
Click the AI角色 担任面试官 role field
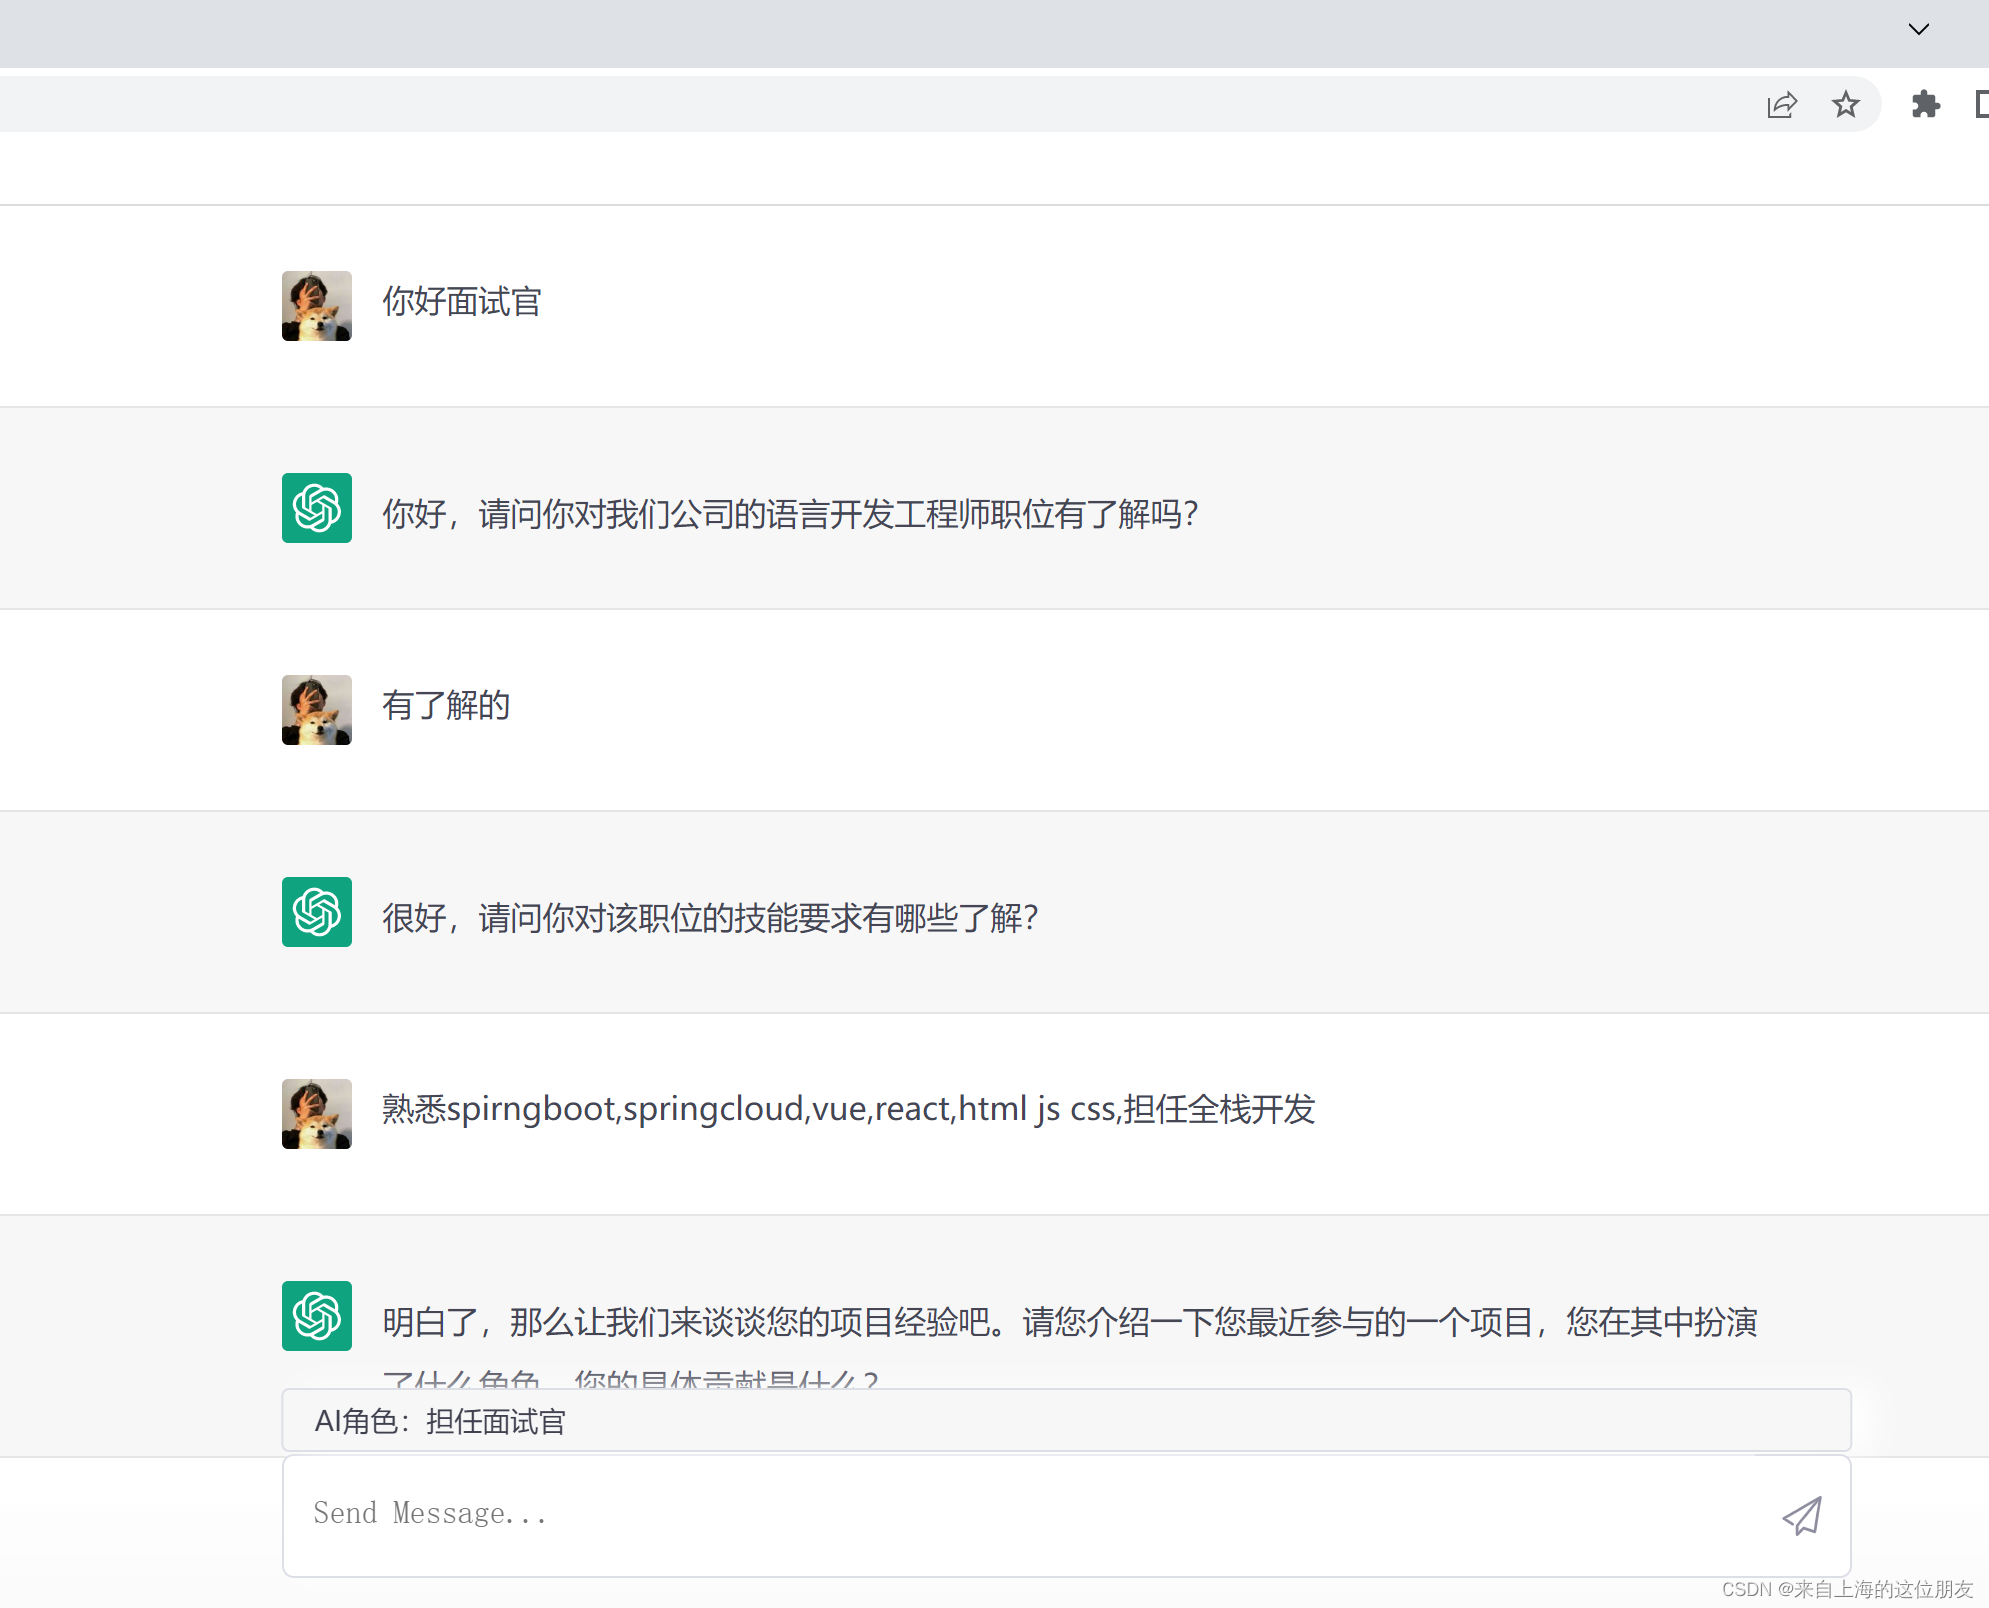point(1066,1421)
